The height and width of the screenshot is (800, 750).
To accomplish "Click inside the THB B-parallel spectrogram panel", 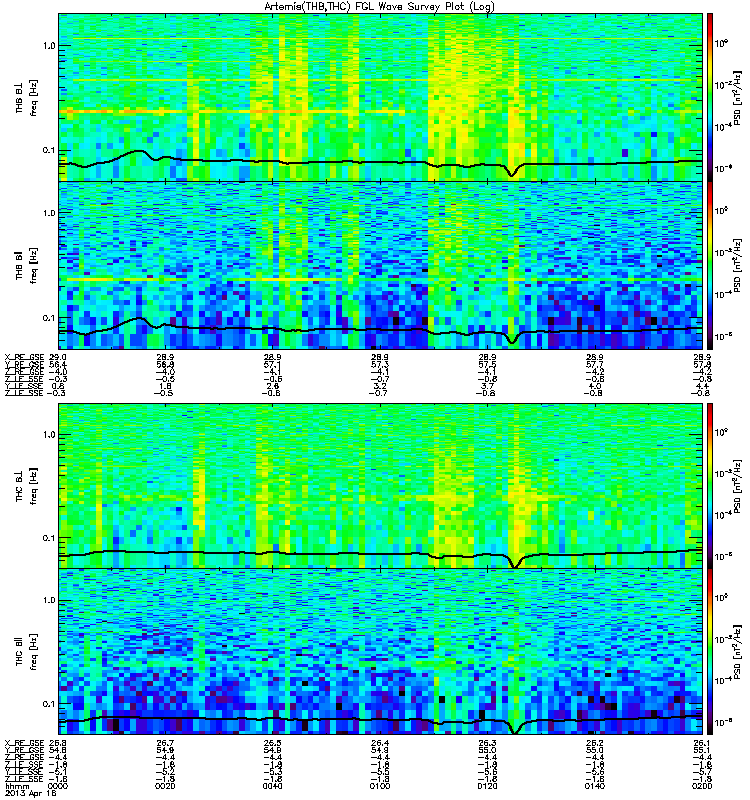I will click(x=380, y=265).
